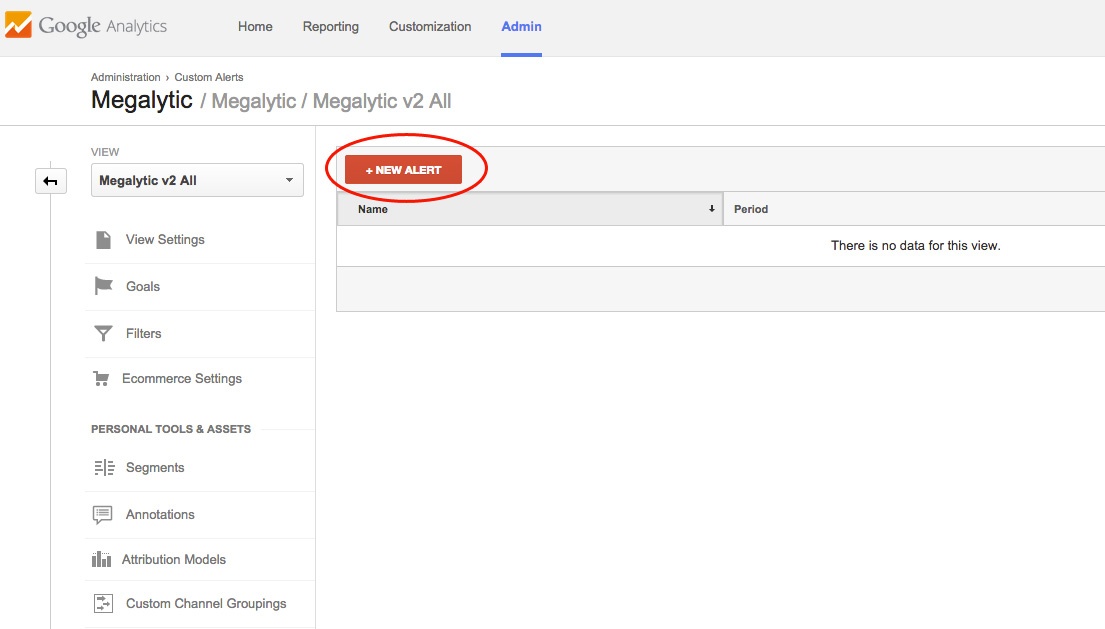
Task: Click the Goals flag icon
Action: 103,287
